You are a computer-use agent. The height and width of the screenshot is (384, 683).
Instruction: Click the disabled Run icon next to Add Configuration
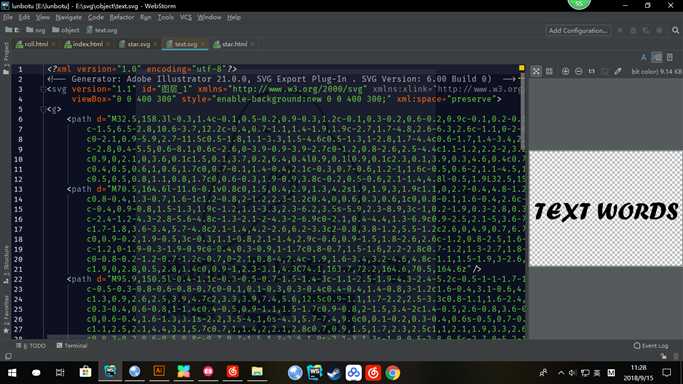pos(620,30)
